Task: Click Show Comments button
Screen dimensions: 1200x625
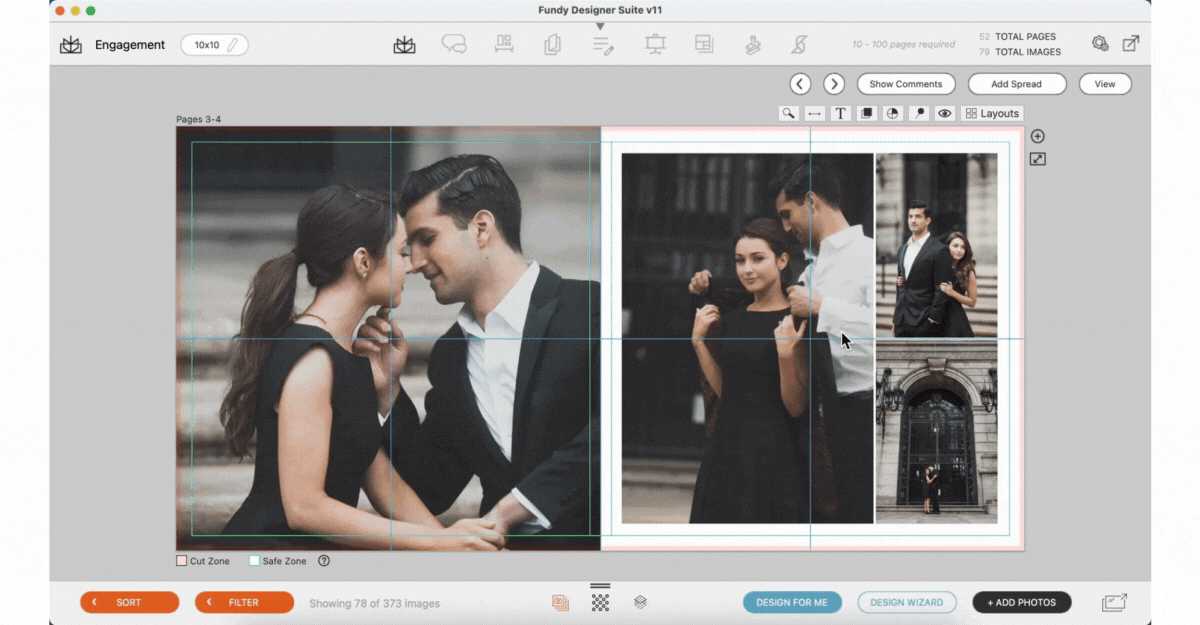Action: click(x=906, y=84)
